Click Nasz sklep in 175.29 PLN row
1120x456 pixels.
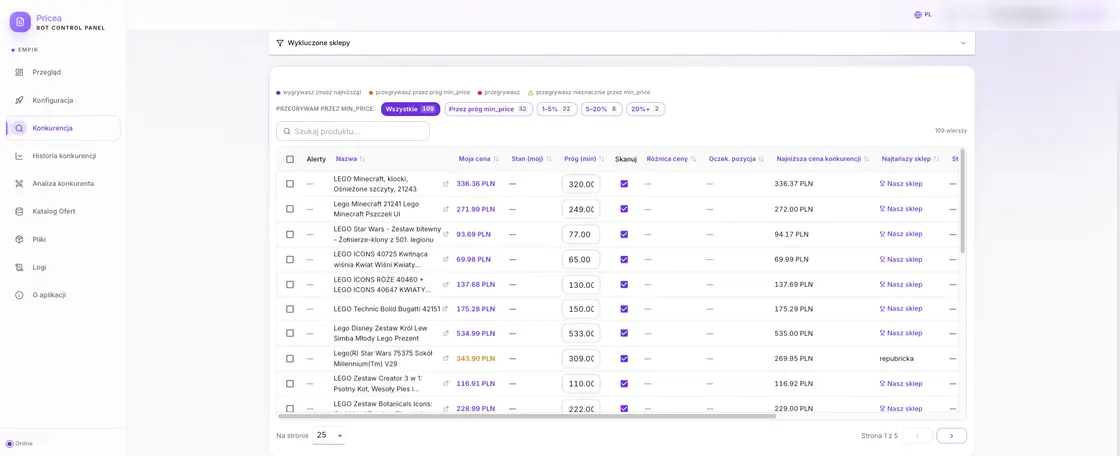901,309
